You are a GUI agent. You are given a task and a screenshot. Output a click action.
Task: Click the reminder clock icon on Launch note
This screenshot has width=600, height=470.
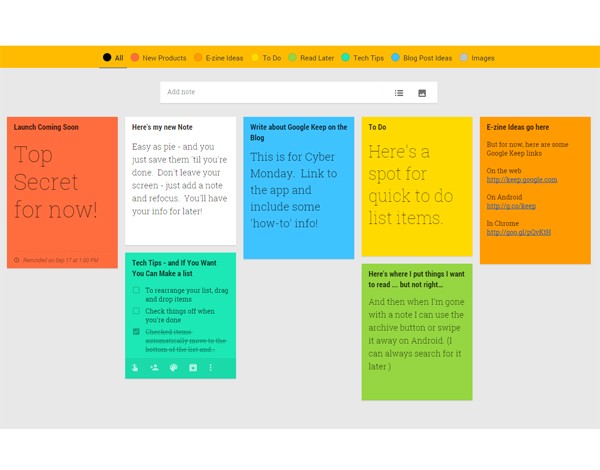17,260
